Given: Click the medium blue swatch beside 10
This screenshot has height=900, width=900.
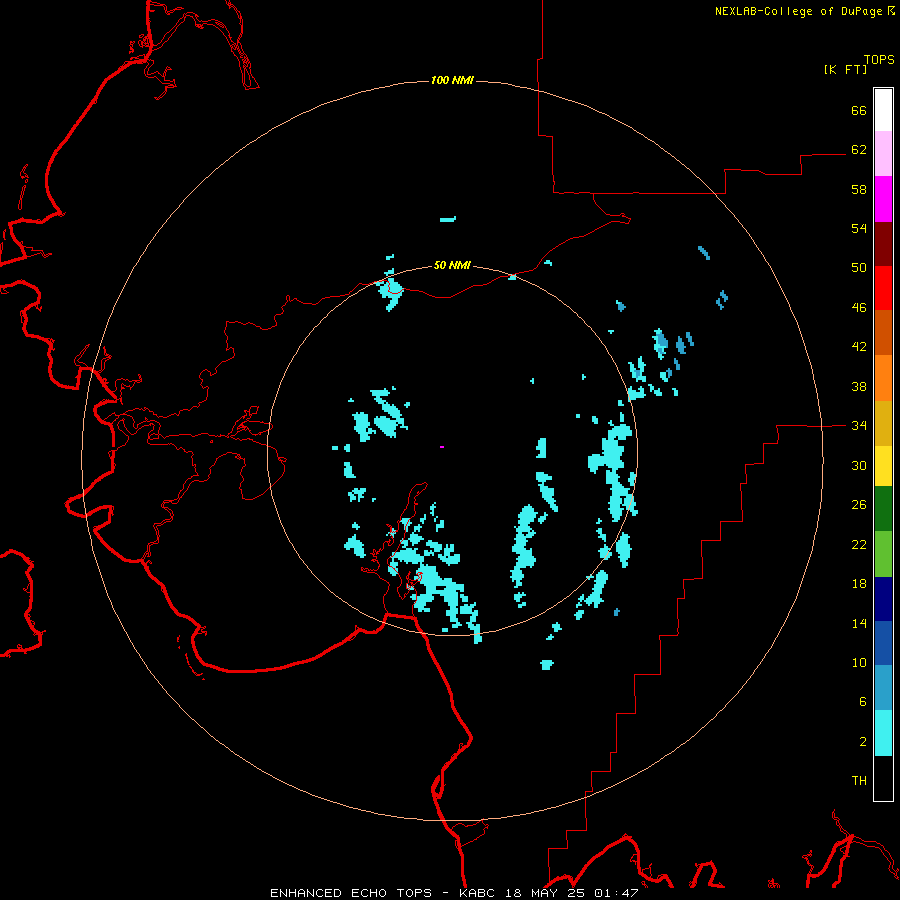Looking at the screenshot, I should pyautogui.click(x=883, y=643).
